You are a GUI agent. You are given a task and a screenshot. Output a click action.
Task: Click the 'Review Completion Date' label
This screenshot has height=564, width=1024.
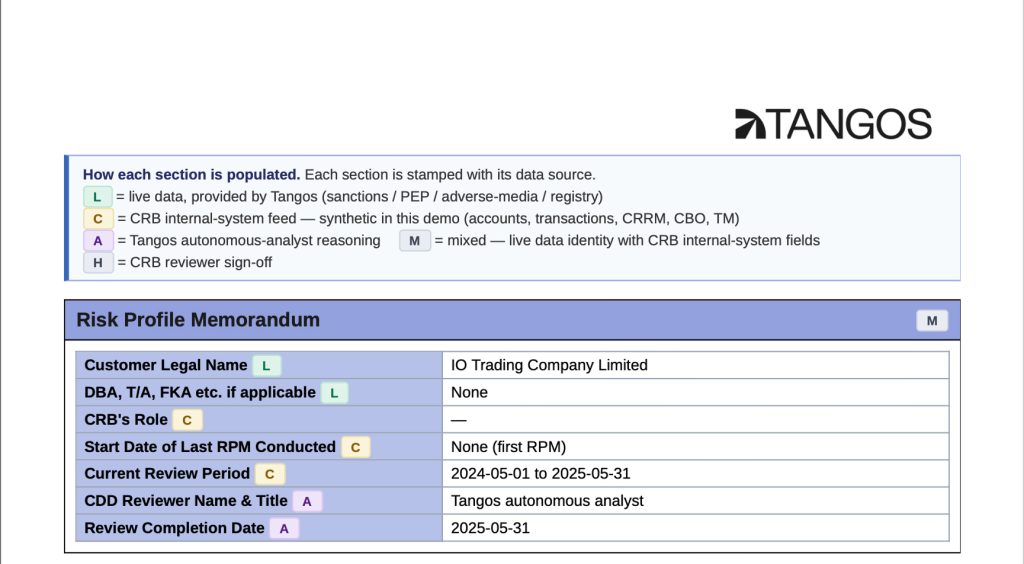click(174, 527)
